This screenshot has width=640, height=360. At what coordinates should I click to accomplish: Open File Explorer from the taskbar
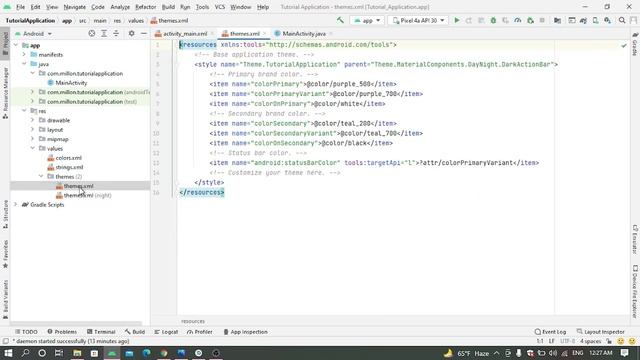pyautogui.click(x=77, y=353)
